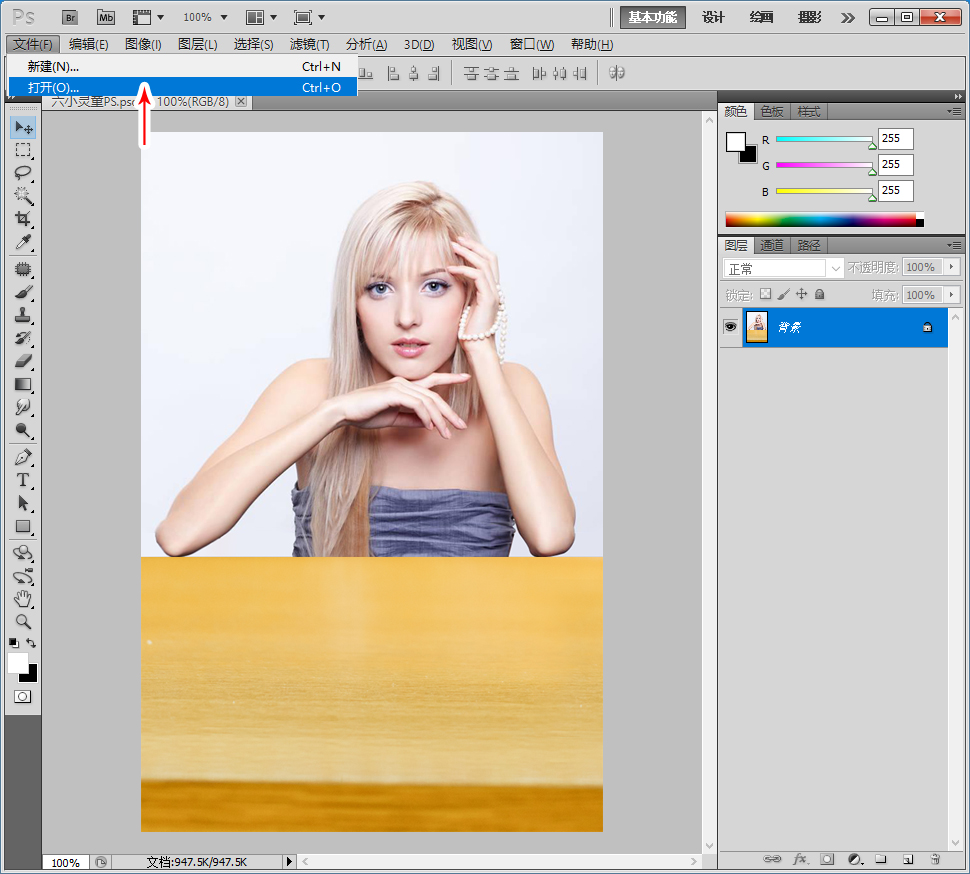
Task: Select the Eyedropper tool
Action: click(x=24, y=242)
